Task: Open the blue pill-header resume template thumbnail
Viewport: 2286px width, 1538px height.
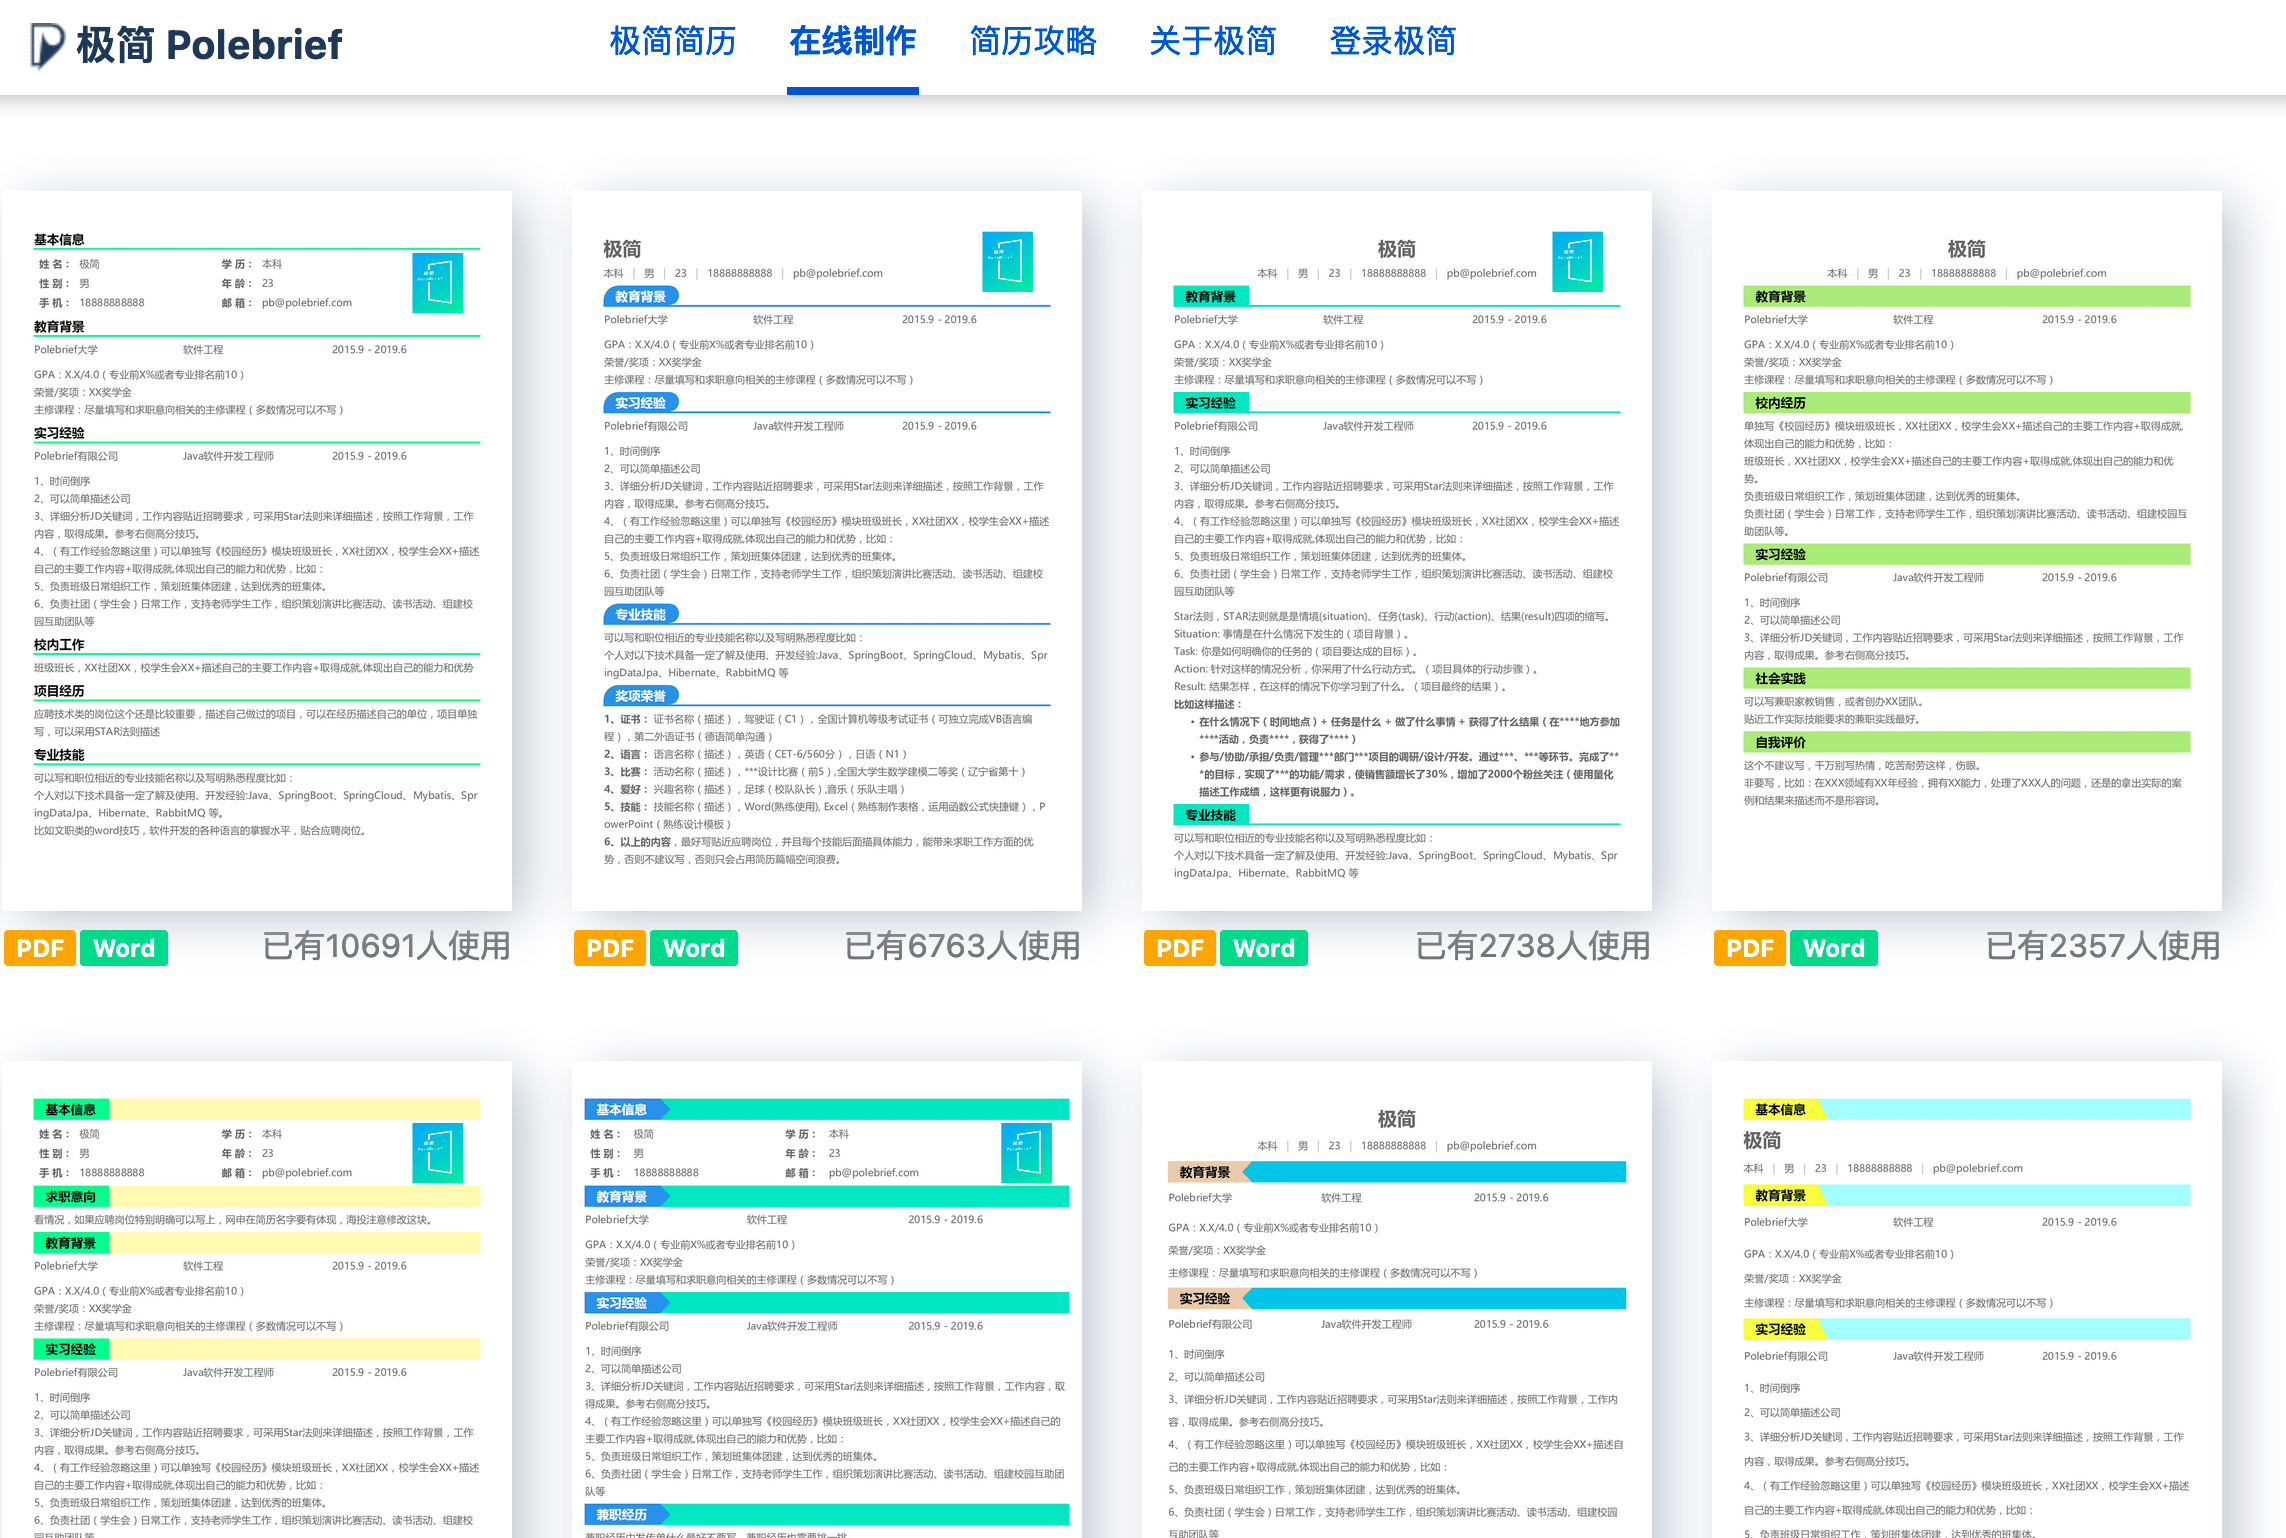Action: pyautogui.click(x=826, y=550)
